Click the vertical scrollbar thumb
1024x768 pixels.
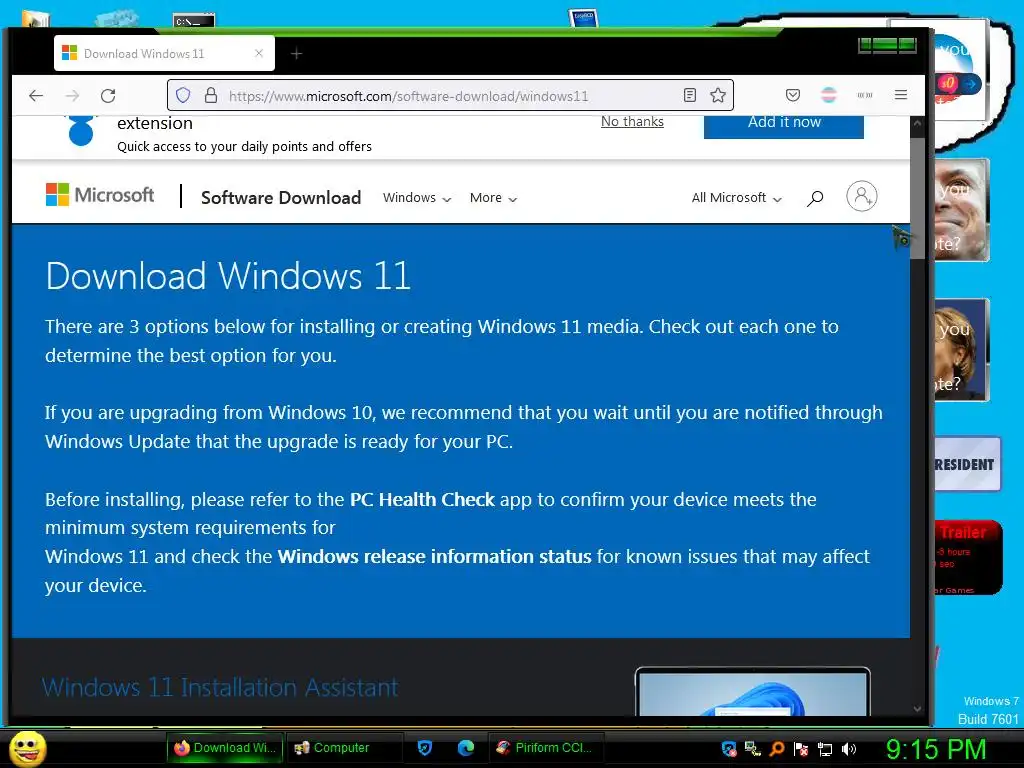(x=918, y=199)
